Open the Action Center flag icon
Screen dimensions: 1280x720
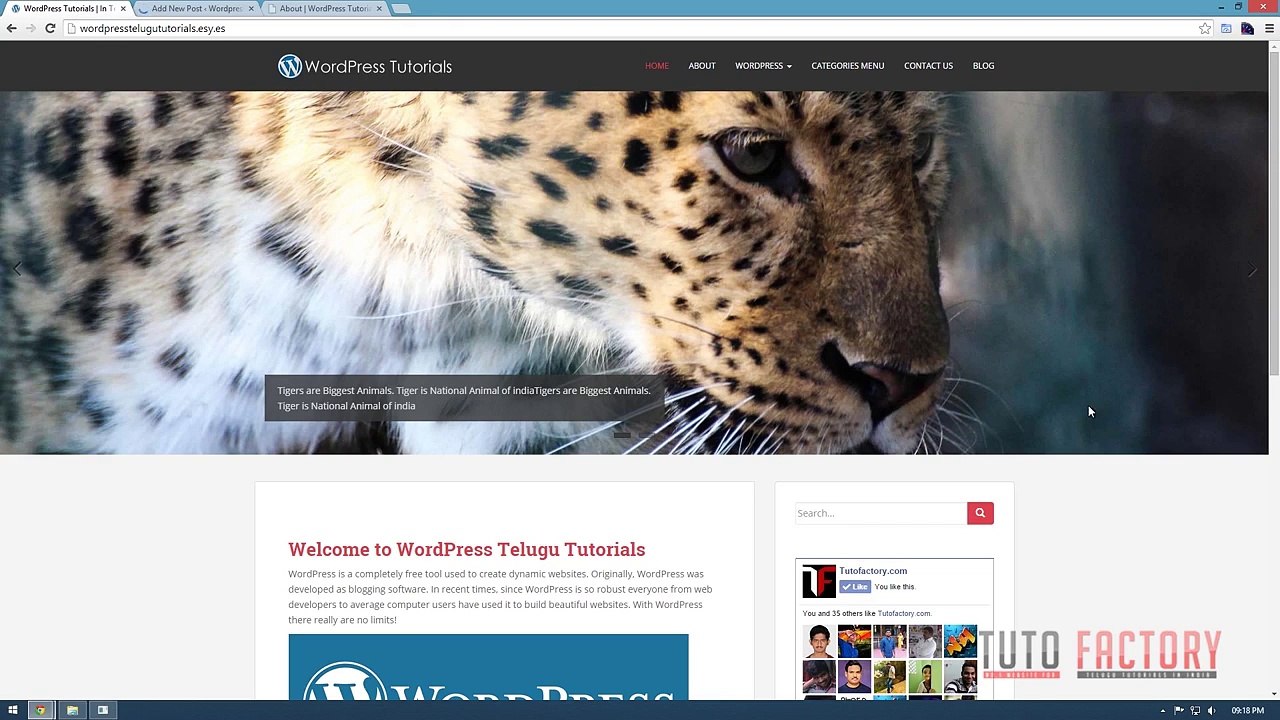tap(1179, 710)
